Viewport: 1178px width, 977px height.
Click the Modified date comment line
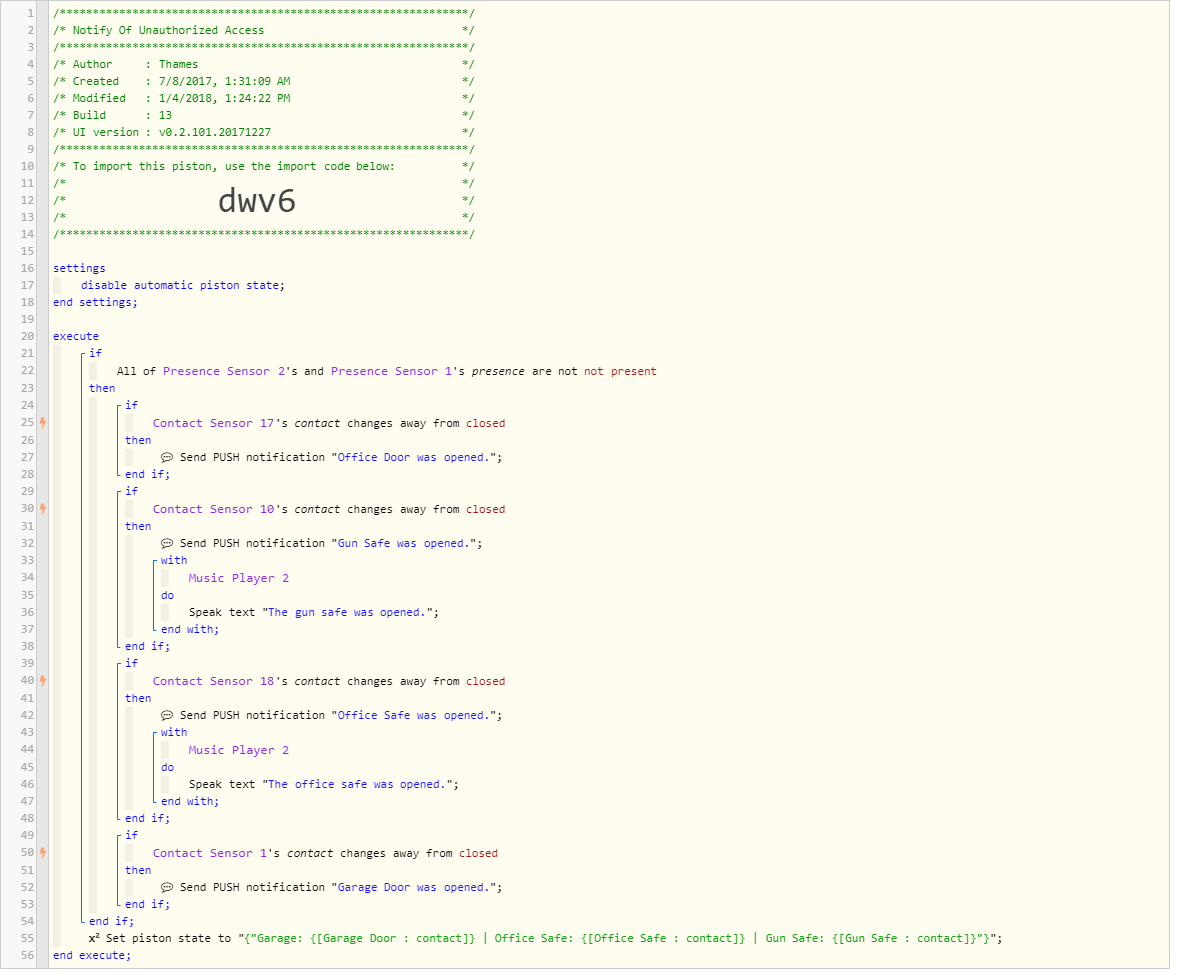[264, 98]
